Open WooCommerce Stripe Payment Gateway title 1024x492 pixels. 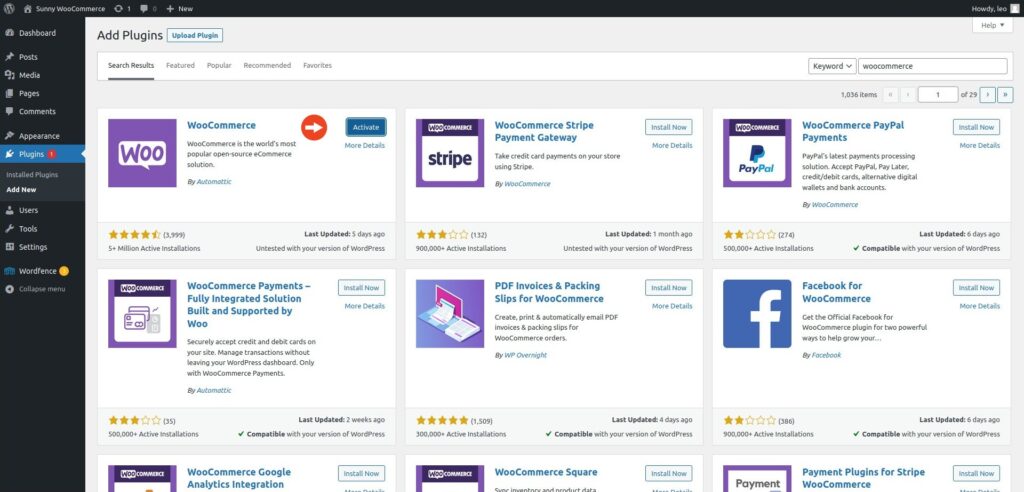(x=544, y=131)
